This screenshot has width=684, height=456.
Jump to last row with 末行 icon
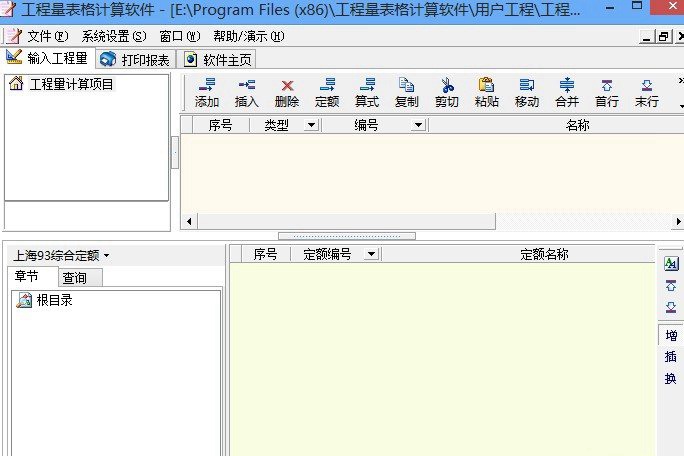[x=647, y=93]
